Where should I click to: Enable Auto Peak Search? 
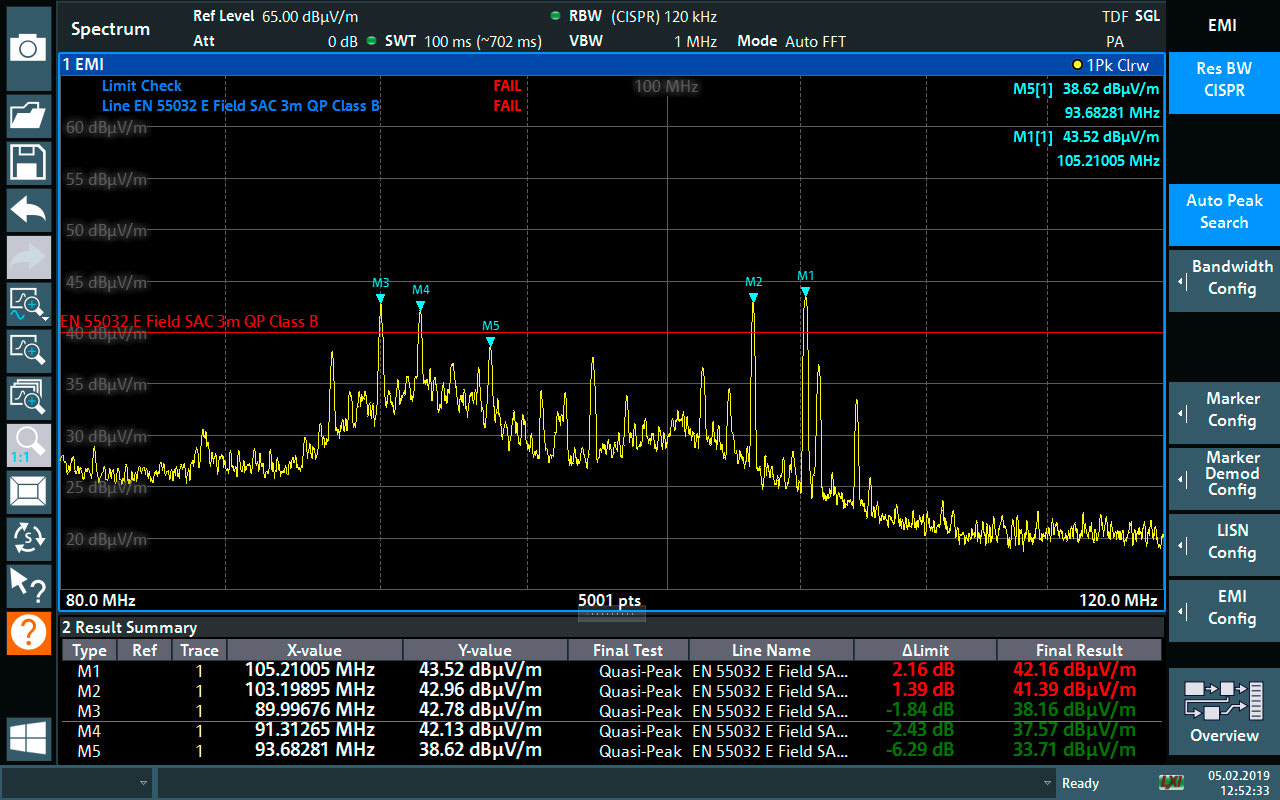point(1223,214)
